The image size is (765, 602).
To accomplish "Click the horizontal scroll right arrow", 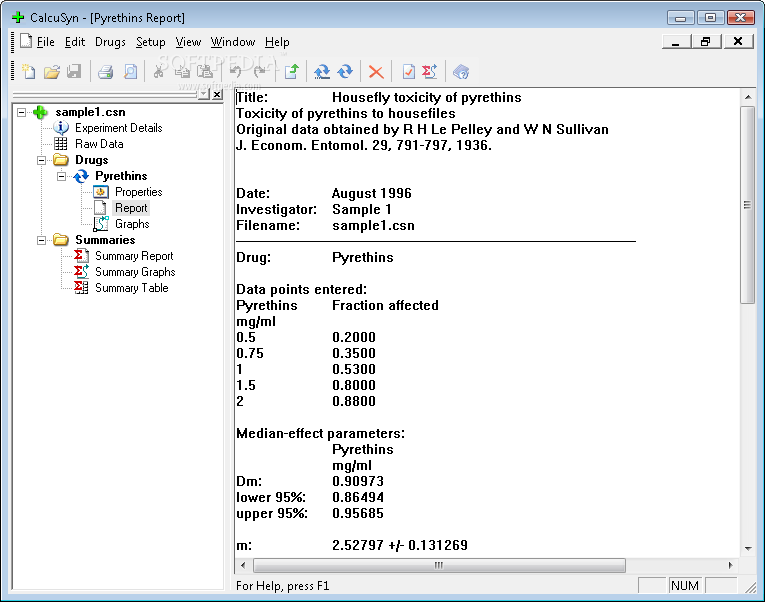I will pos(730,565).
